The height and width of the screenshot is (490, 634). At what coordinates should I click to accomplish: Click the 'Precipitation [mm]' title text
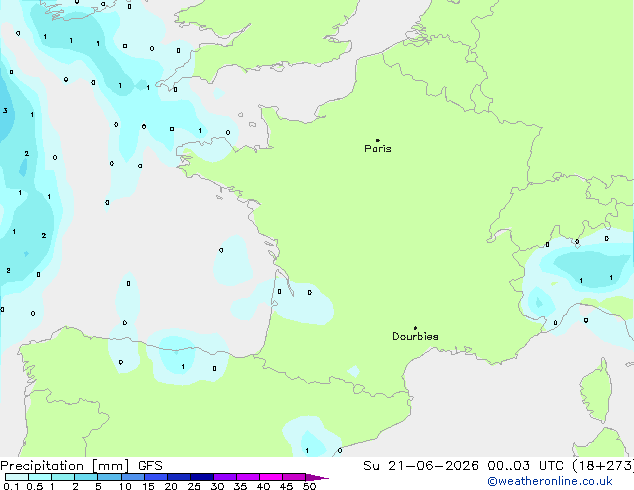65,466
